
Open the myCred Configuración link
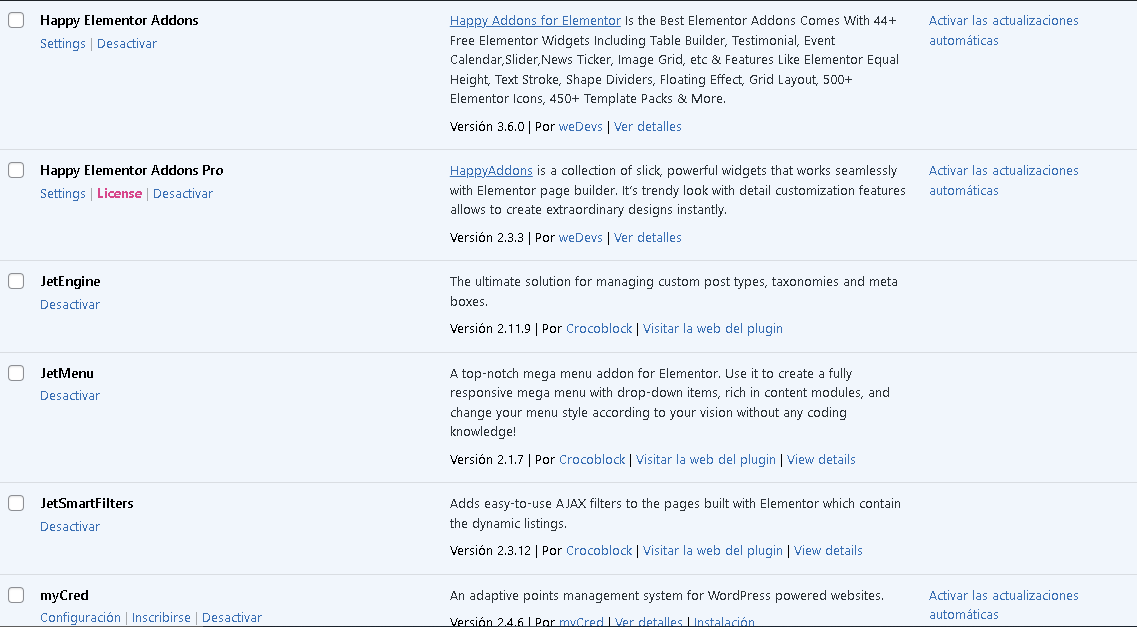(x=80, y=618)
